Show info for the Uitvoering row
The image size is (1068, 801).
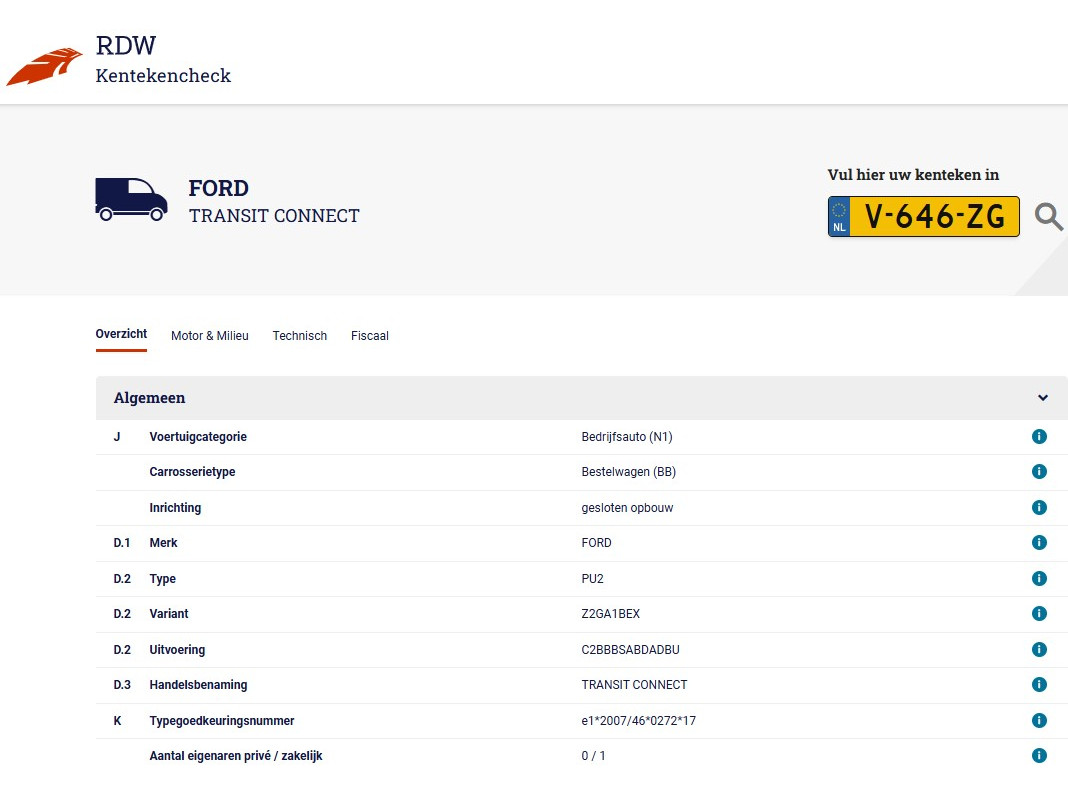click(x=1039, y=649)
